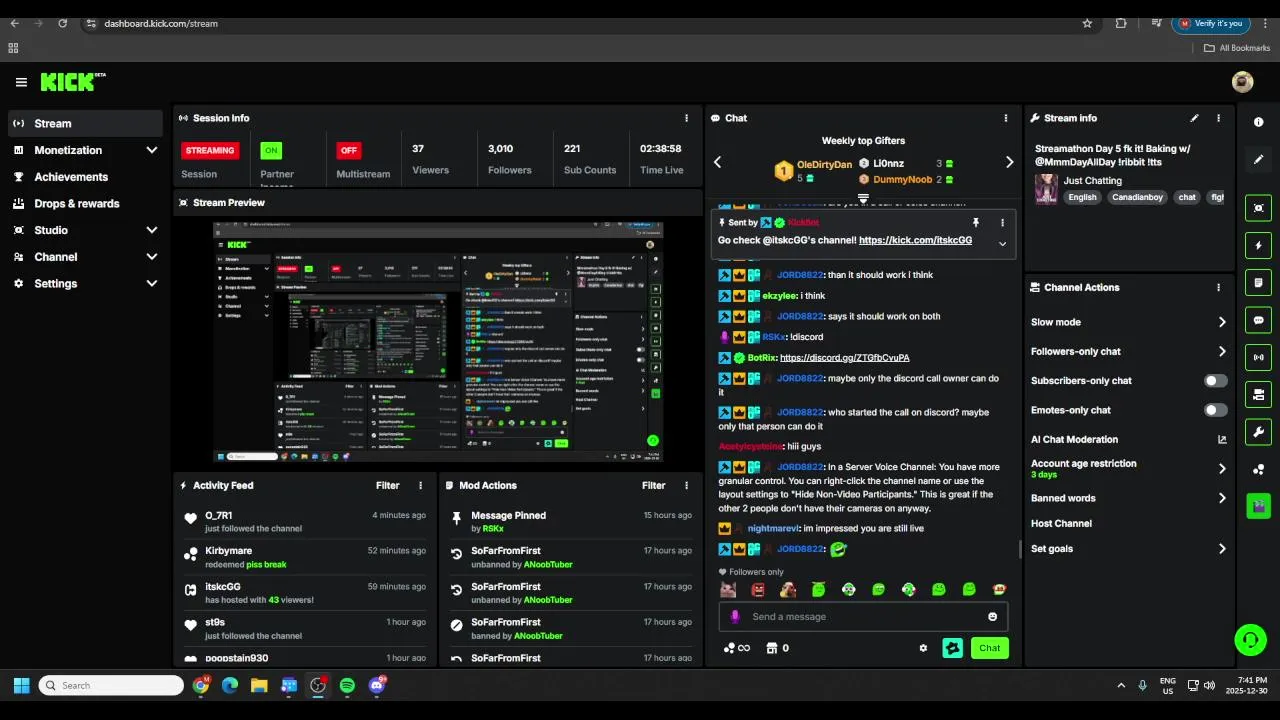Screen dimensions: 1280x720
Task: Show next Weekly top Gifters page
Action: pos(1009,162)
